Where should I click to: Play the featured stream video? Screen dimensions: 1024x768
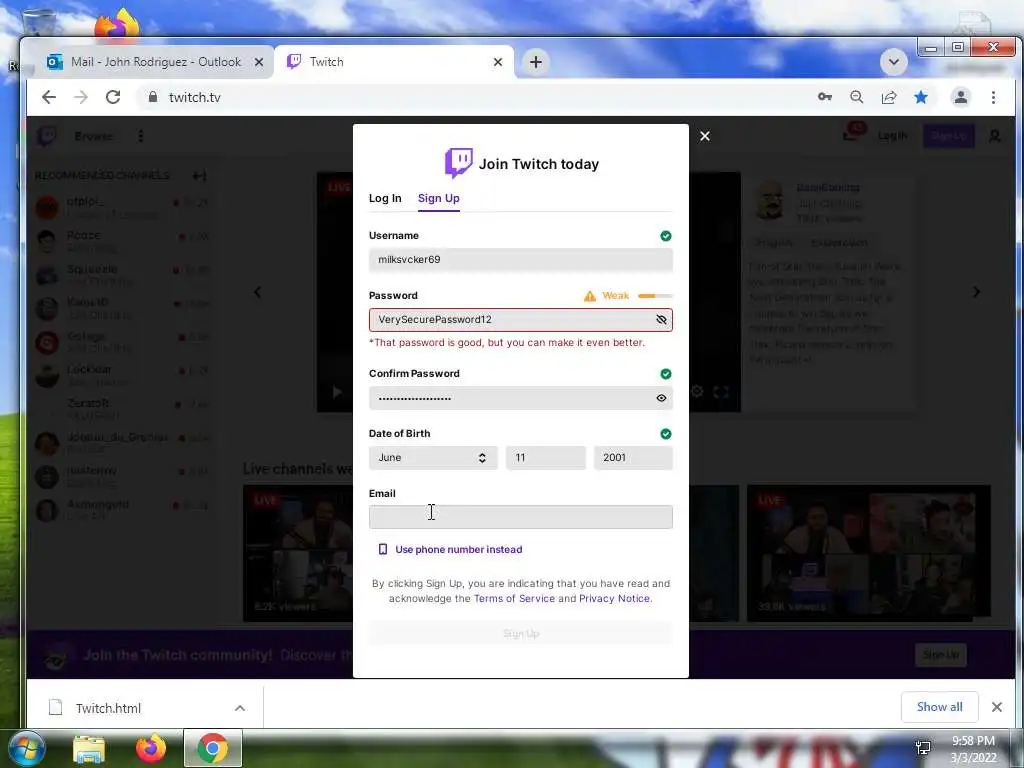pos(337,392)
